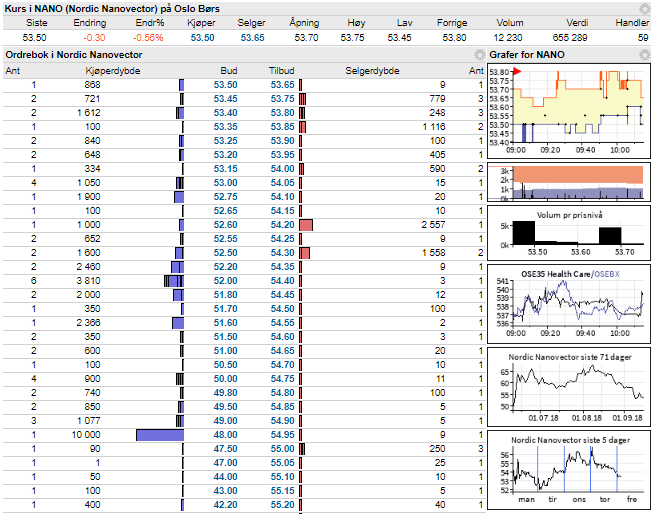Image resolution: width=654 pixels, height=514 pixels.
Task: Click the Ordrebok i Nordic Nanovector panel title
Action: (74, 55)
